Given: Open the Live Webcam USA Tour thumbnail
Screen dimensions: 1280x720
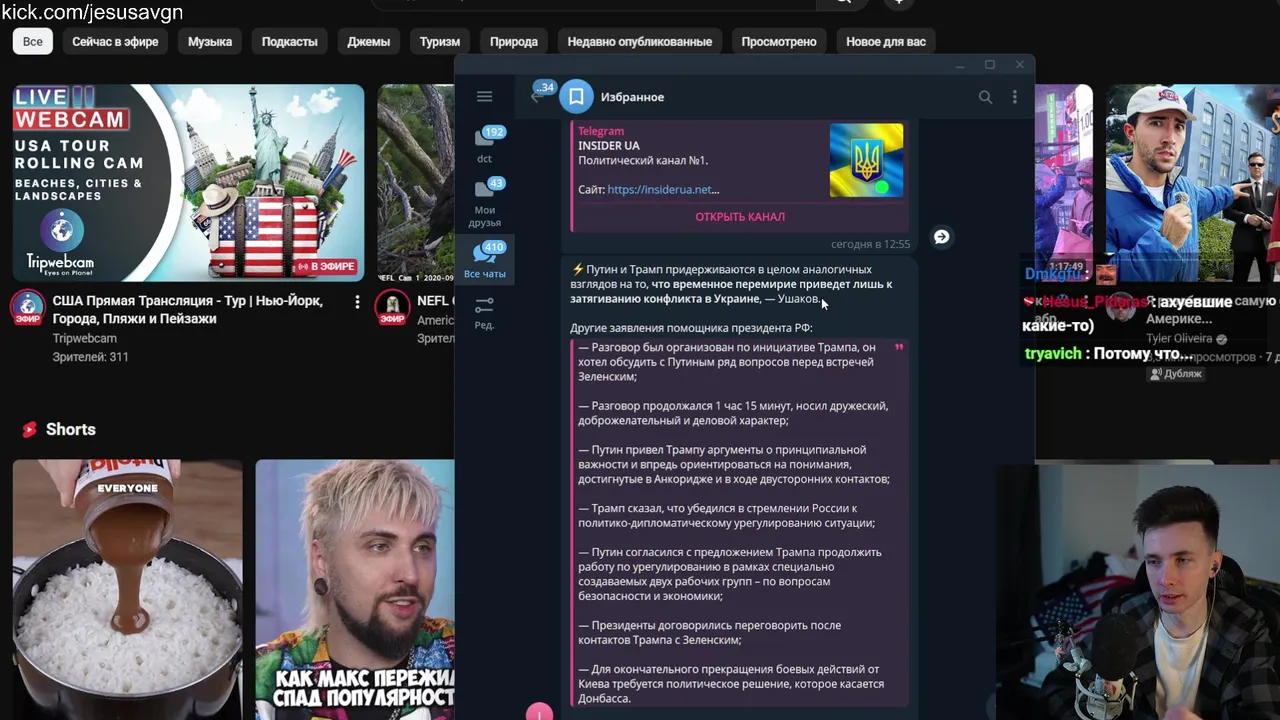Looking at the screenshot, I should pos(188,183).
